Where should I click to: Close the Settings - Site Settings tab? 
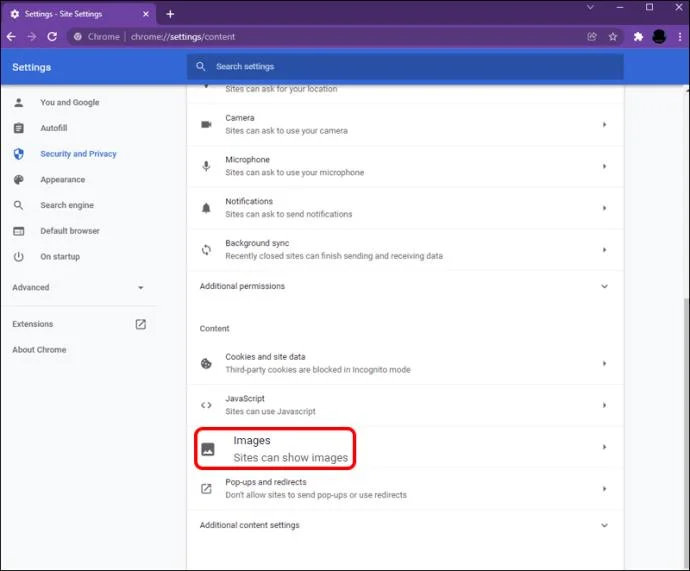point(146,14)
